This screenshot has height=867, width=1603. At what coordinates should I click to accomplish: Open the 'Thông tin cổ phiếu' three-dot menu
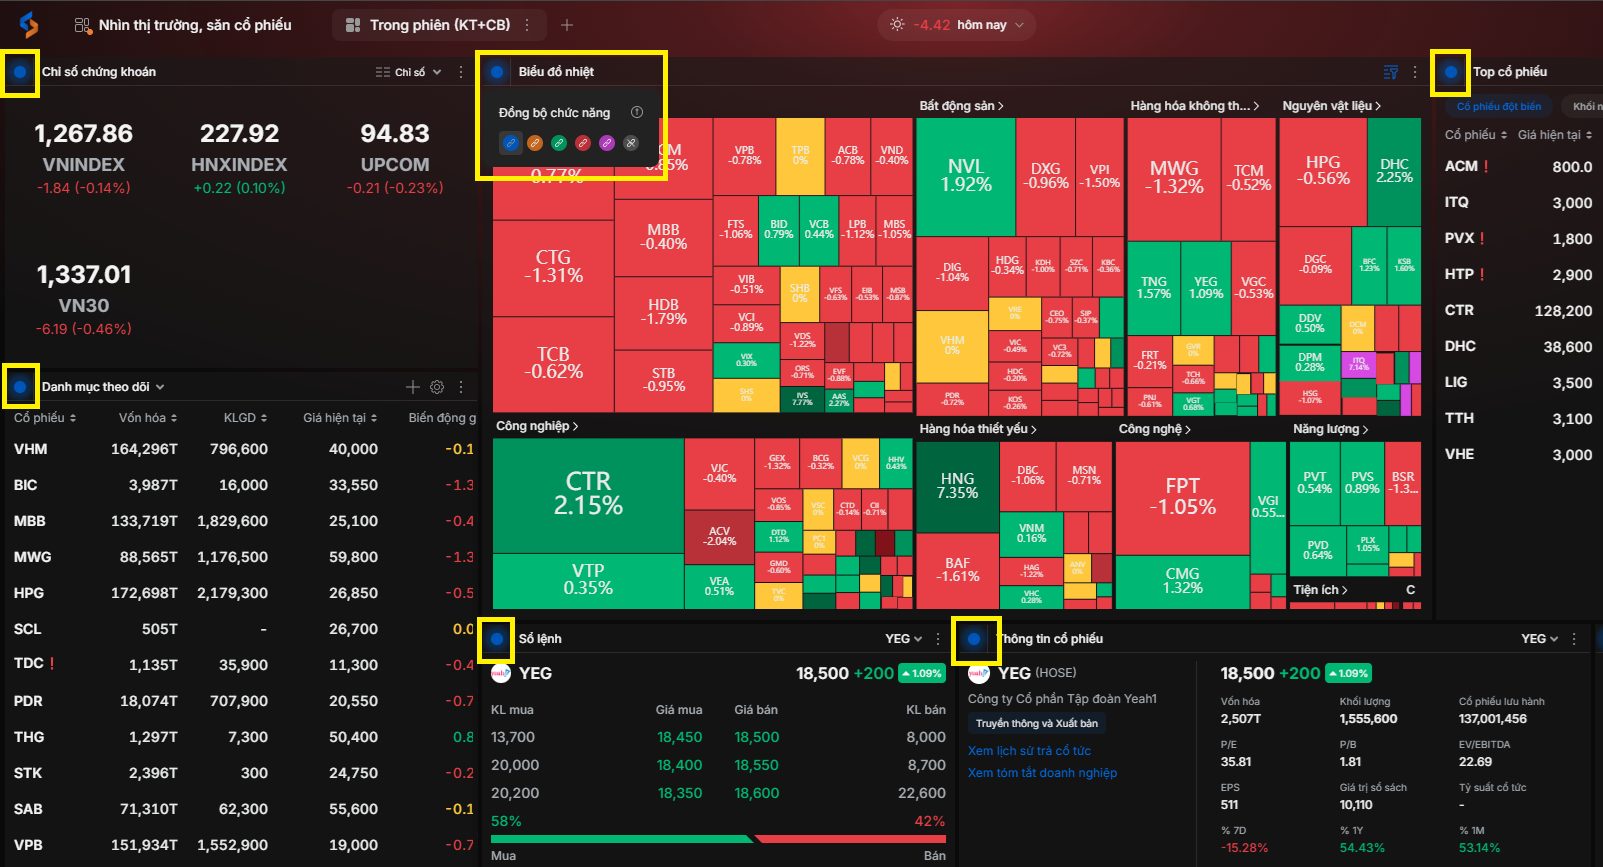coord(1574,639)
